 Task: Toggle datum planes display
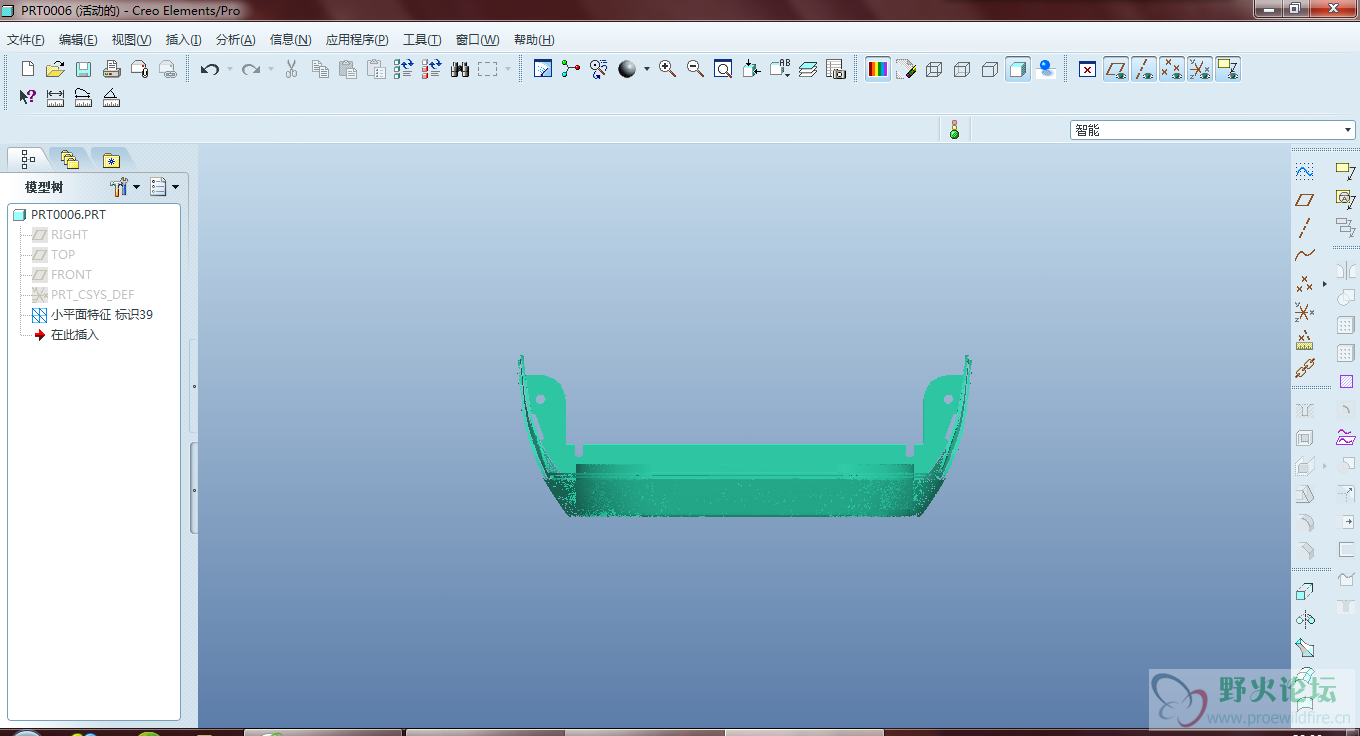[1116, 69]
